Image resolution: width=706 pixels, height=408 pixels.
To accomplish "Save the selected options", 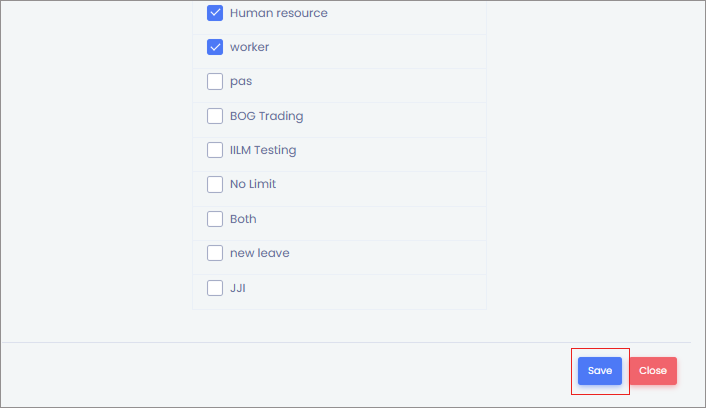I will [x=600, y=371].
